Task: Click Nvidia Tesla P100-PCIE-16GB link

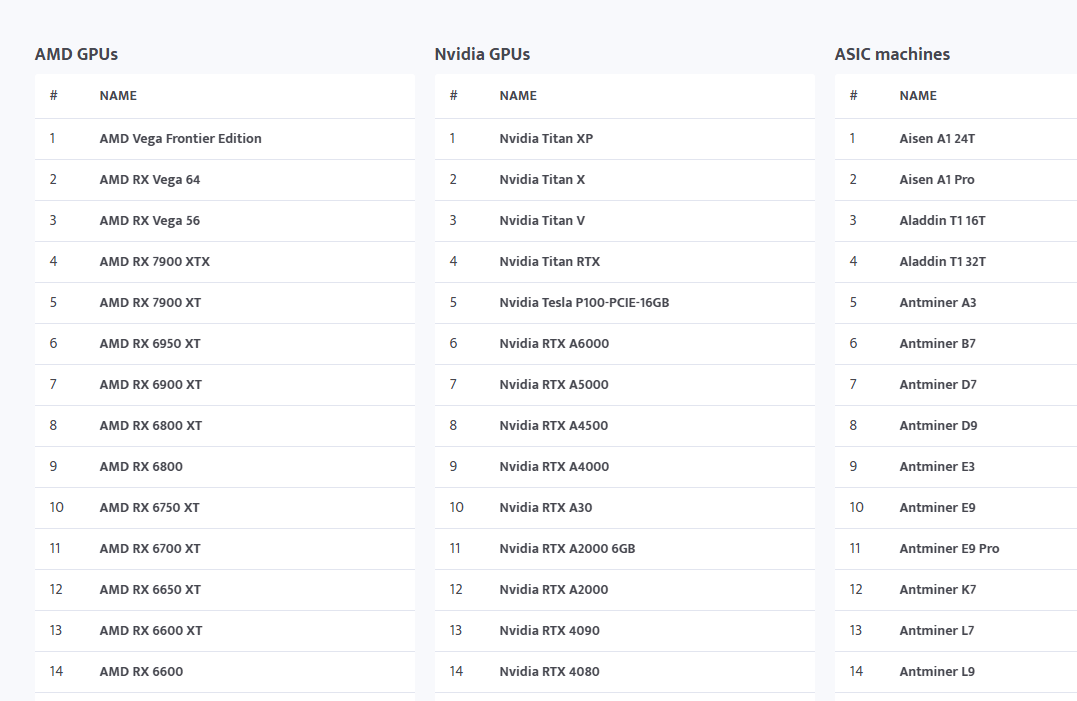Action: coord(584,303)
